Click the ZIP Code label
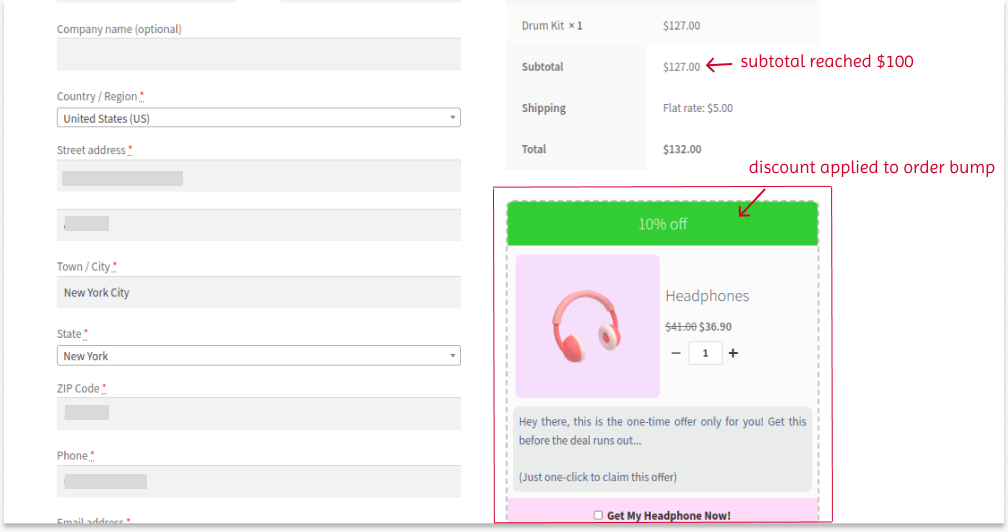This screenshot has height=532, width=1008. point(78,388)
